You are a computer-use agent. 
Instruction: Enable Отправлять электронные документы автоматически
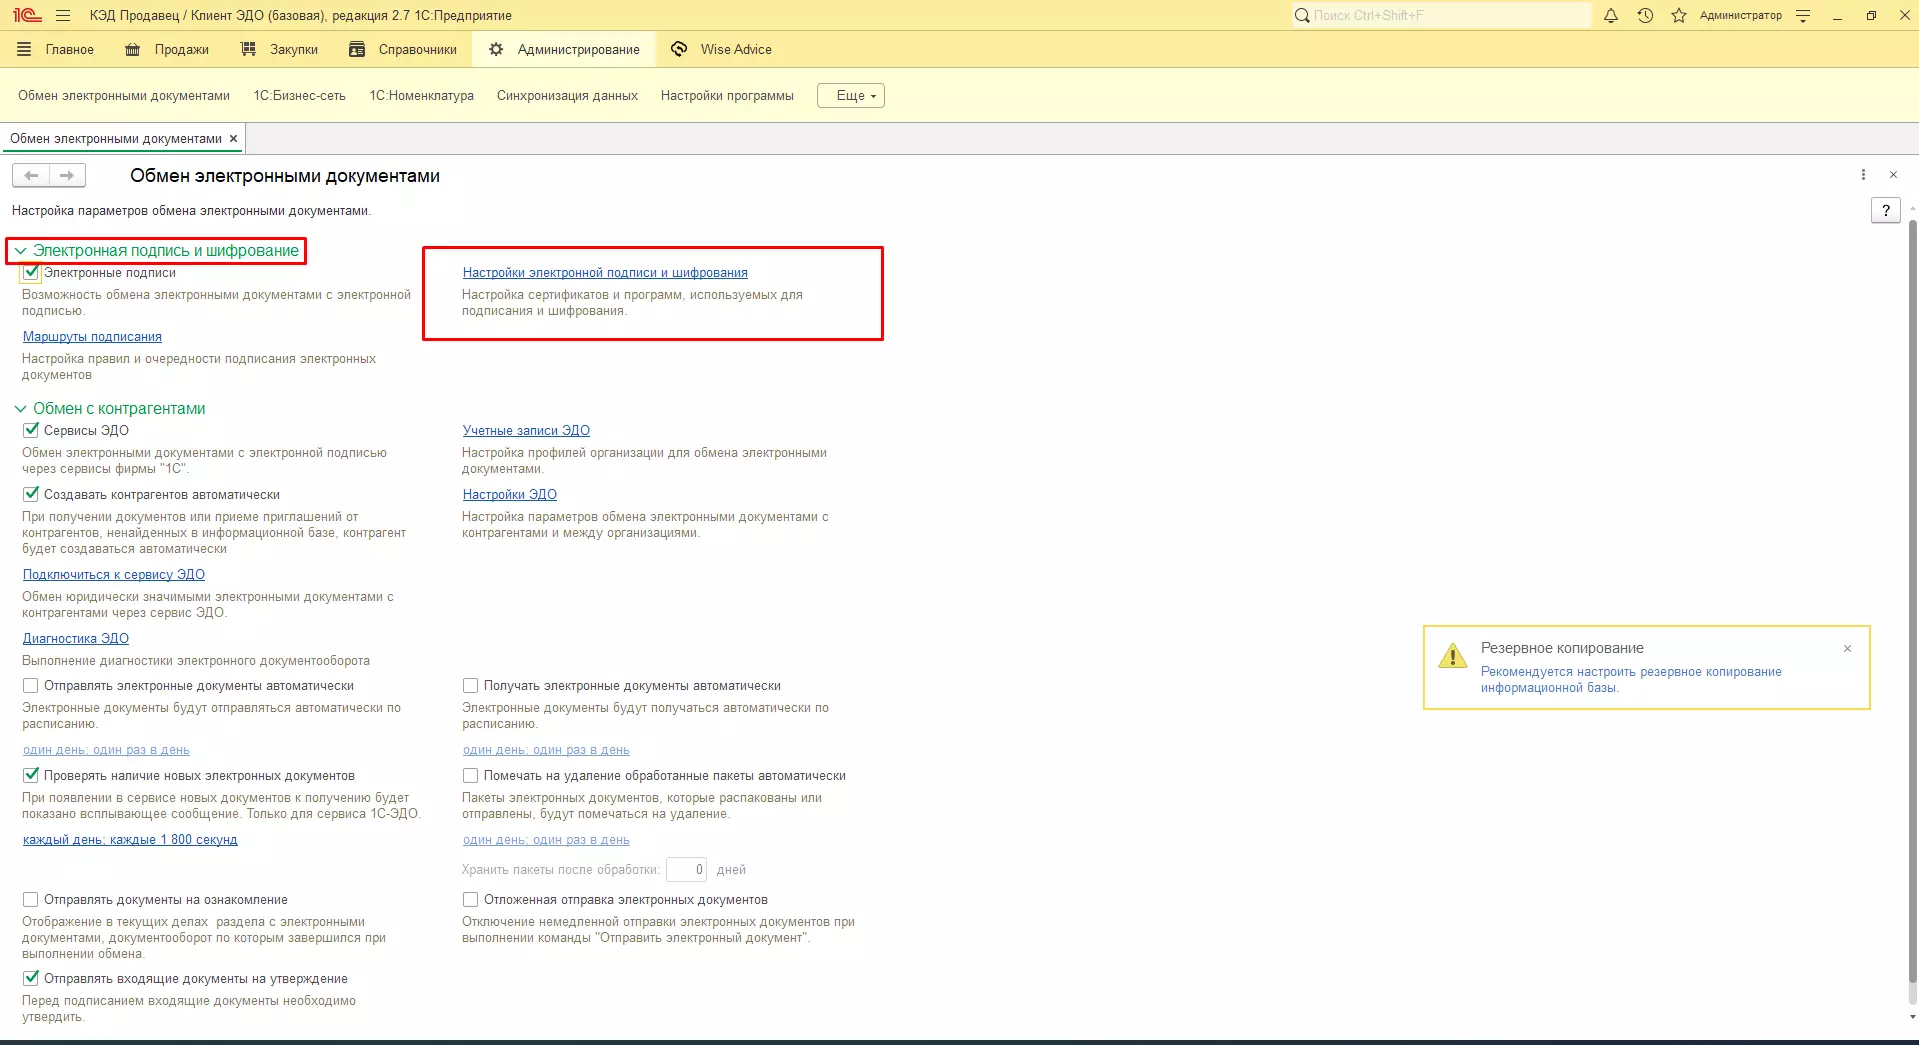[x=31, y=686]
